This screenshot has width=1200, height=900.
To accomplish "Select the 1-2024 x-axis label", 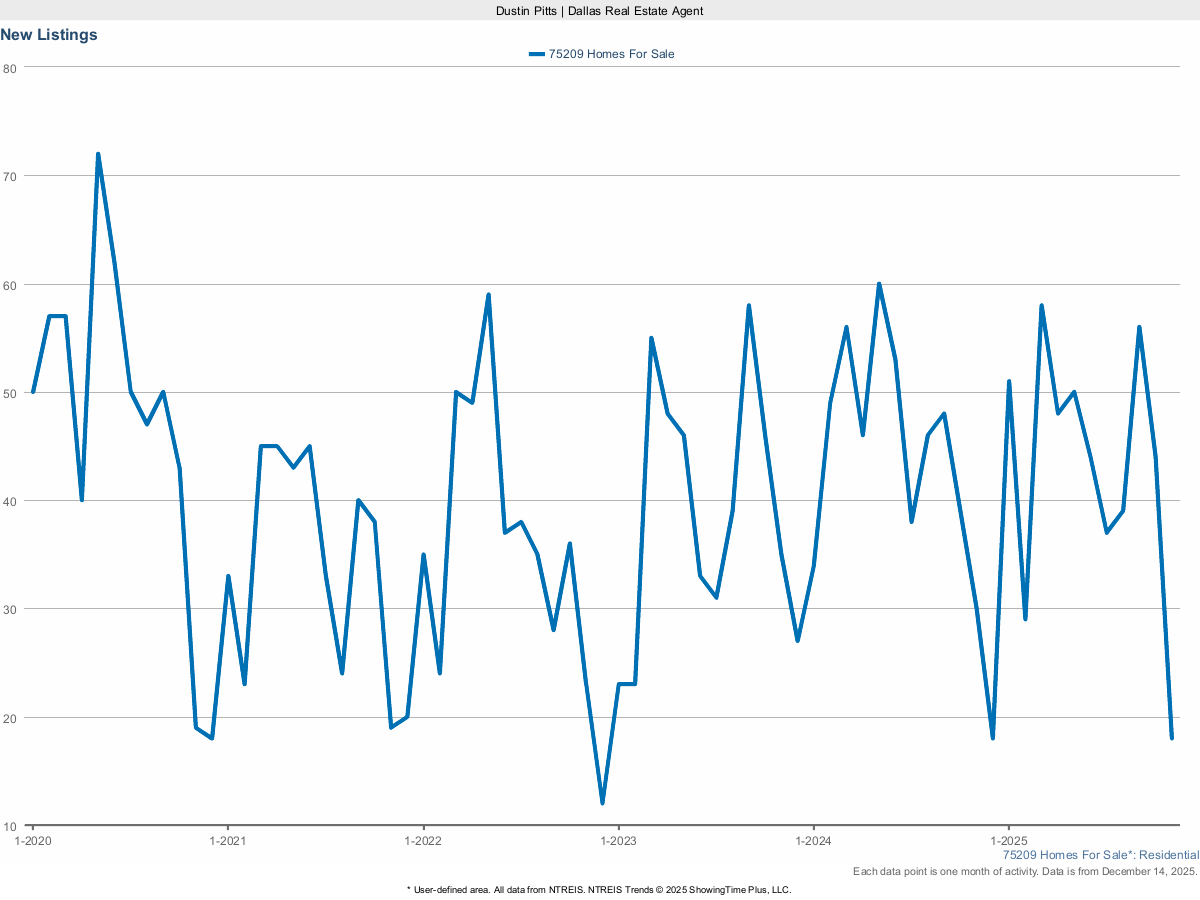I will coord(813,841).
